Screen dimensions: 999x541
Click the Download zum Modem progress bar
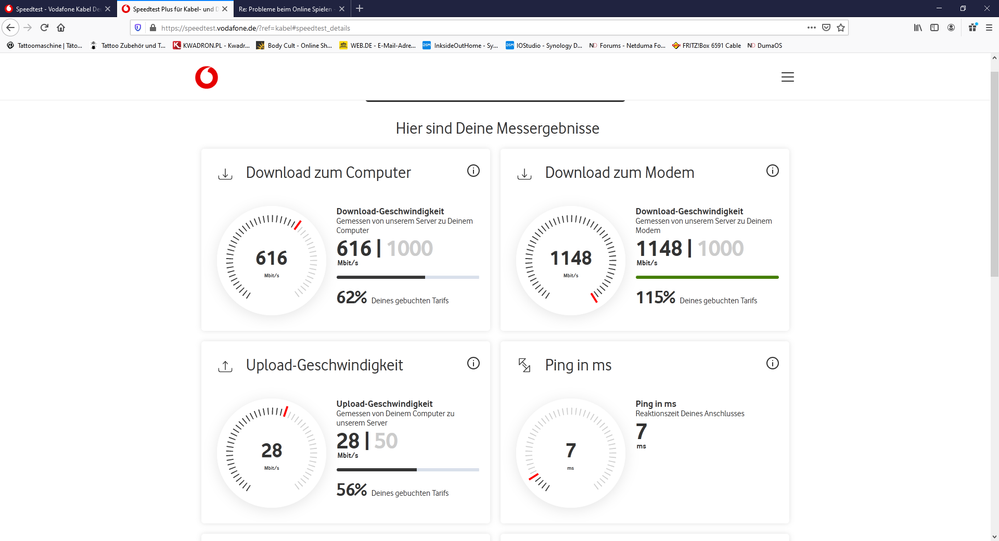(707, 277)
